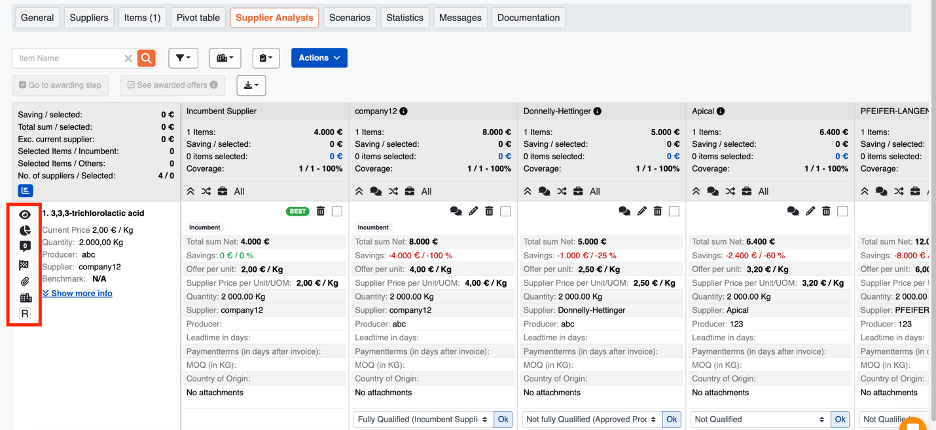Open Not fully Qualified select for Donnelly-Hettinger
The image size is (936, 430).
592,420
